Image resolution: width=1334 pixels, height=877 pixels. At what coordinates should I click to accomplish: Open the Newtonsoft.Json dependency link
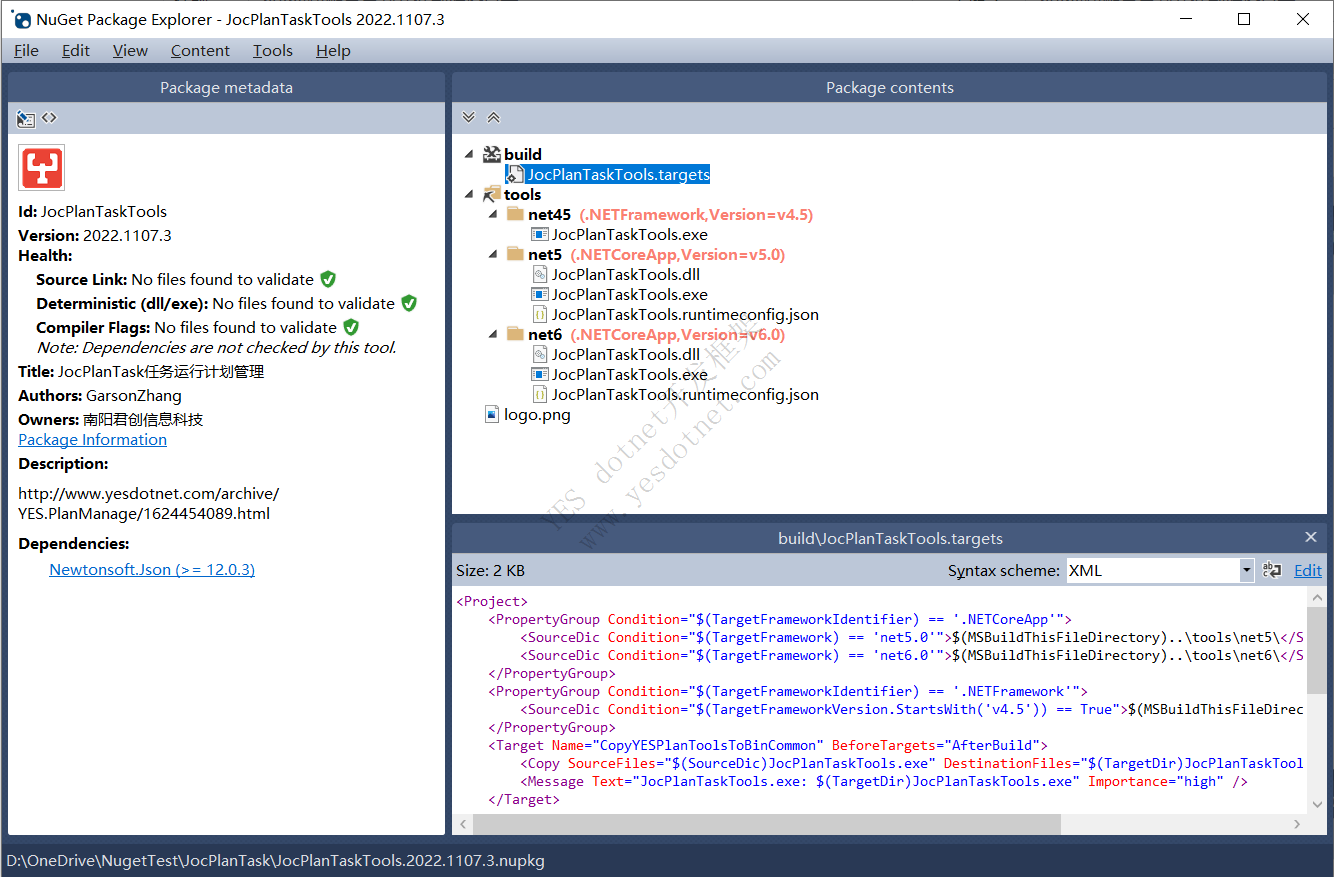point(152,570)
